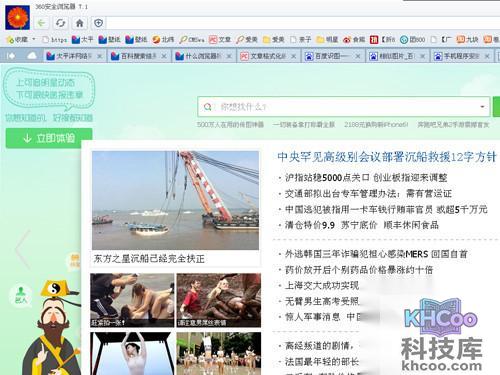Open the mud wrestling photo thumbnail
This screenshot has height=375, width=500.
[x=219, y=300]
